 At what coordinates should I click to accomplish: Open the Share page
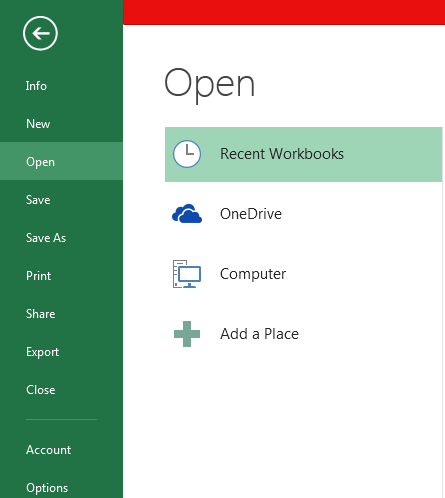tap(61, 314)
